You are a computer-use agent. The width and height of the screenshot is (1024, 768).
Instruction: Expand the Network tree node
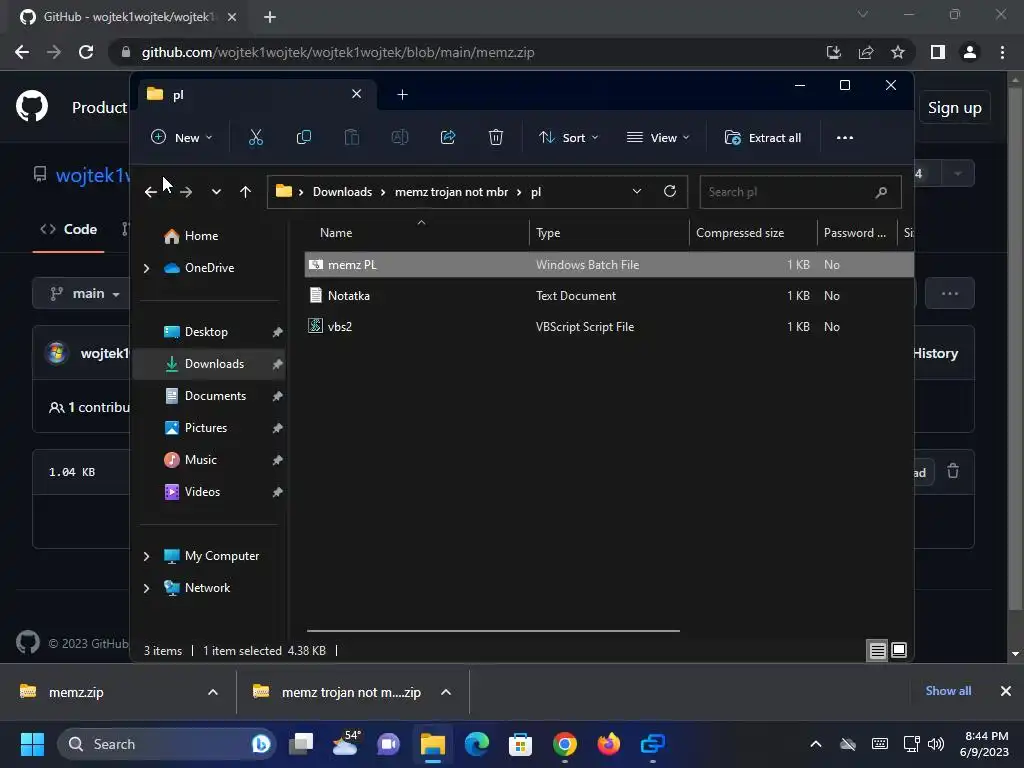(x=147, y=588)
